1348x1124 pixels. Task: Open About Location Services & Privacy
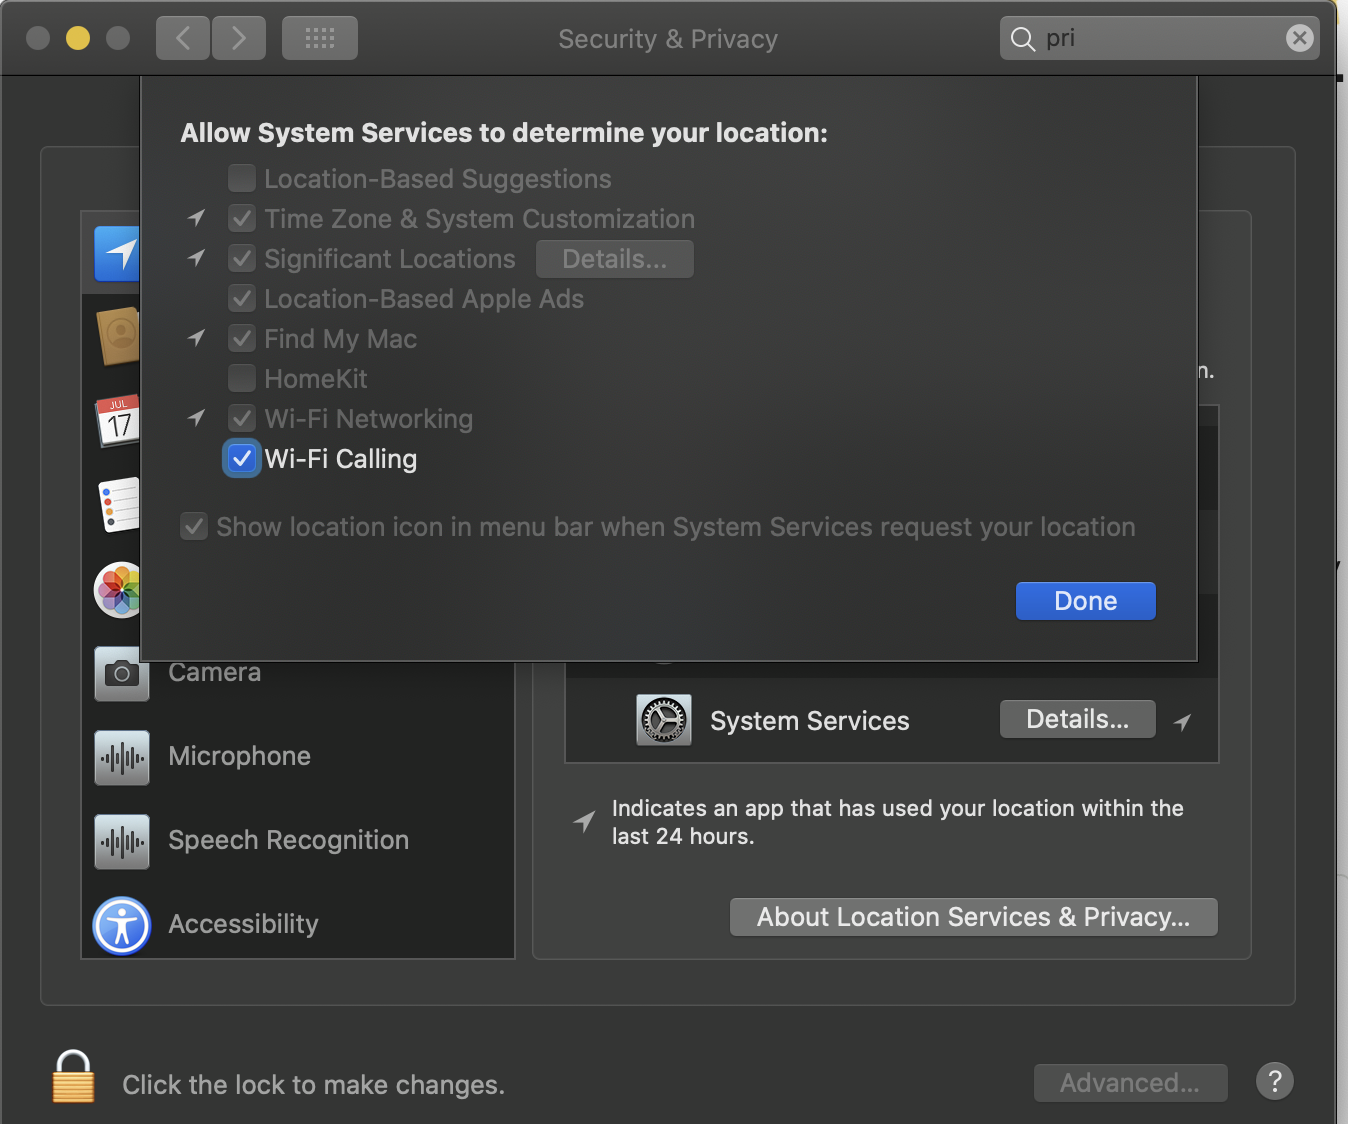point(974,917)
